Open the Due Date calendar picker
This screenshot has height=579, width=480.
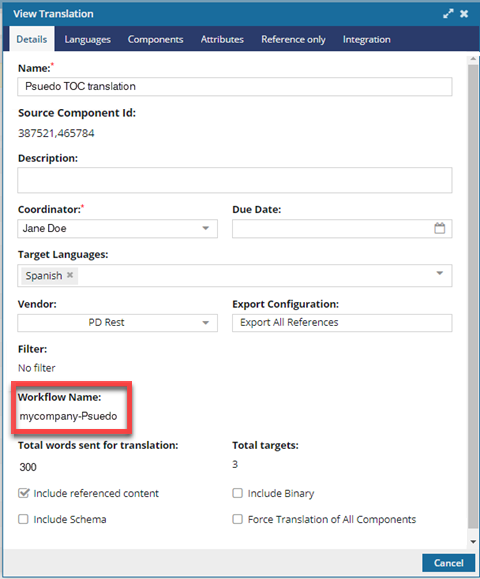coord(439,228)
